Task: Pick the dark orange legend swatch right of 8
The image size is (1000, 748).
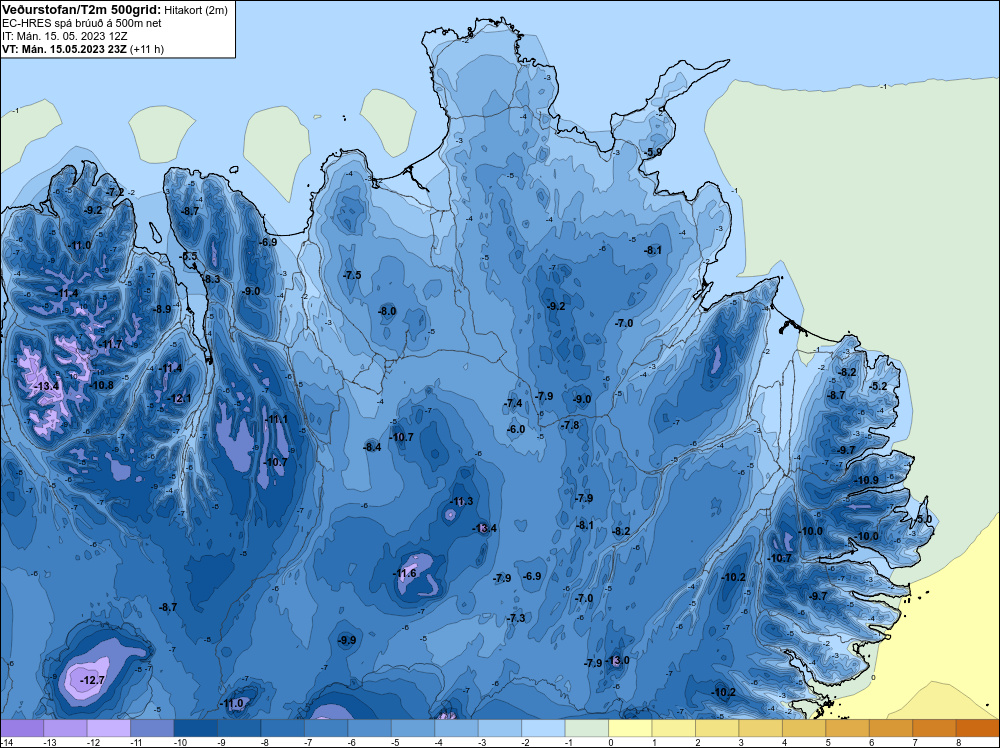Action: (978, 728)
